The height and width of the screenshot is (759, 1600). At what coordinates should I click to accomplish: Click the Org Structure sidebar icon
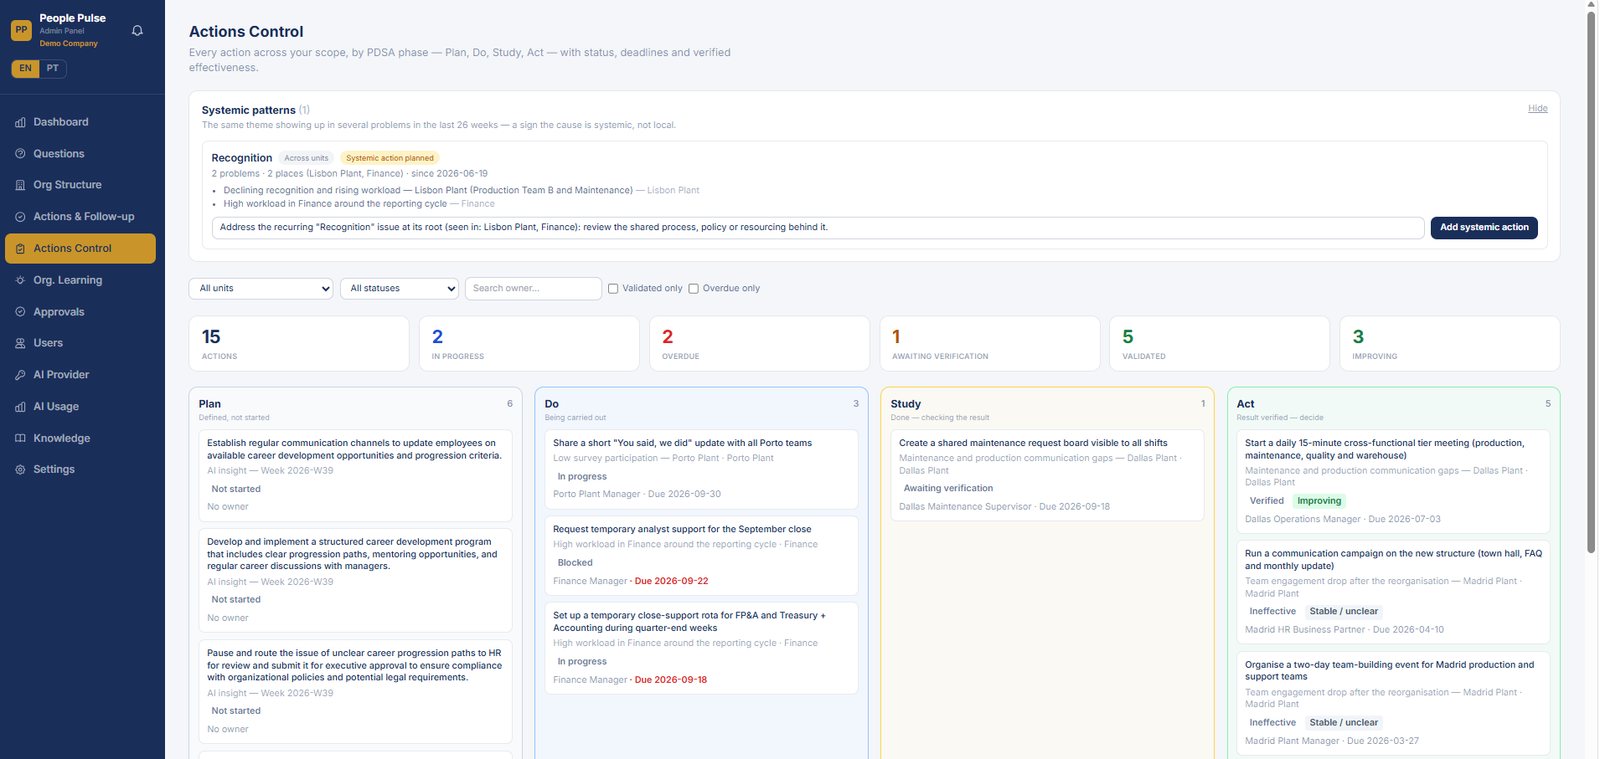(x=20, y=185)
